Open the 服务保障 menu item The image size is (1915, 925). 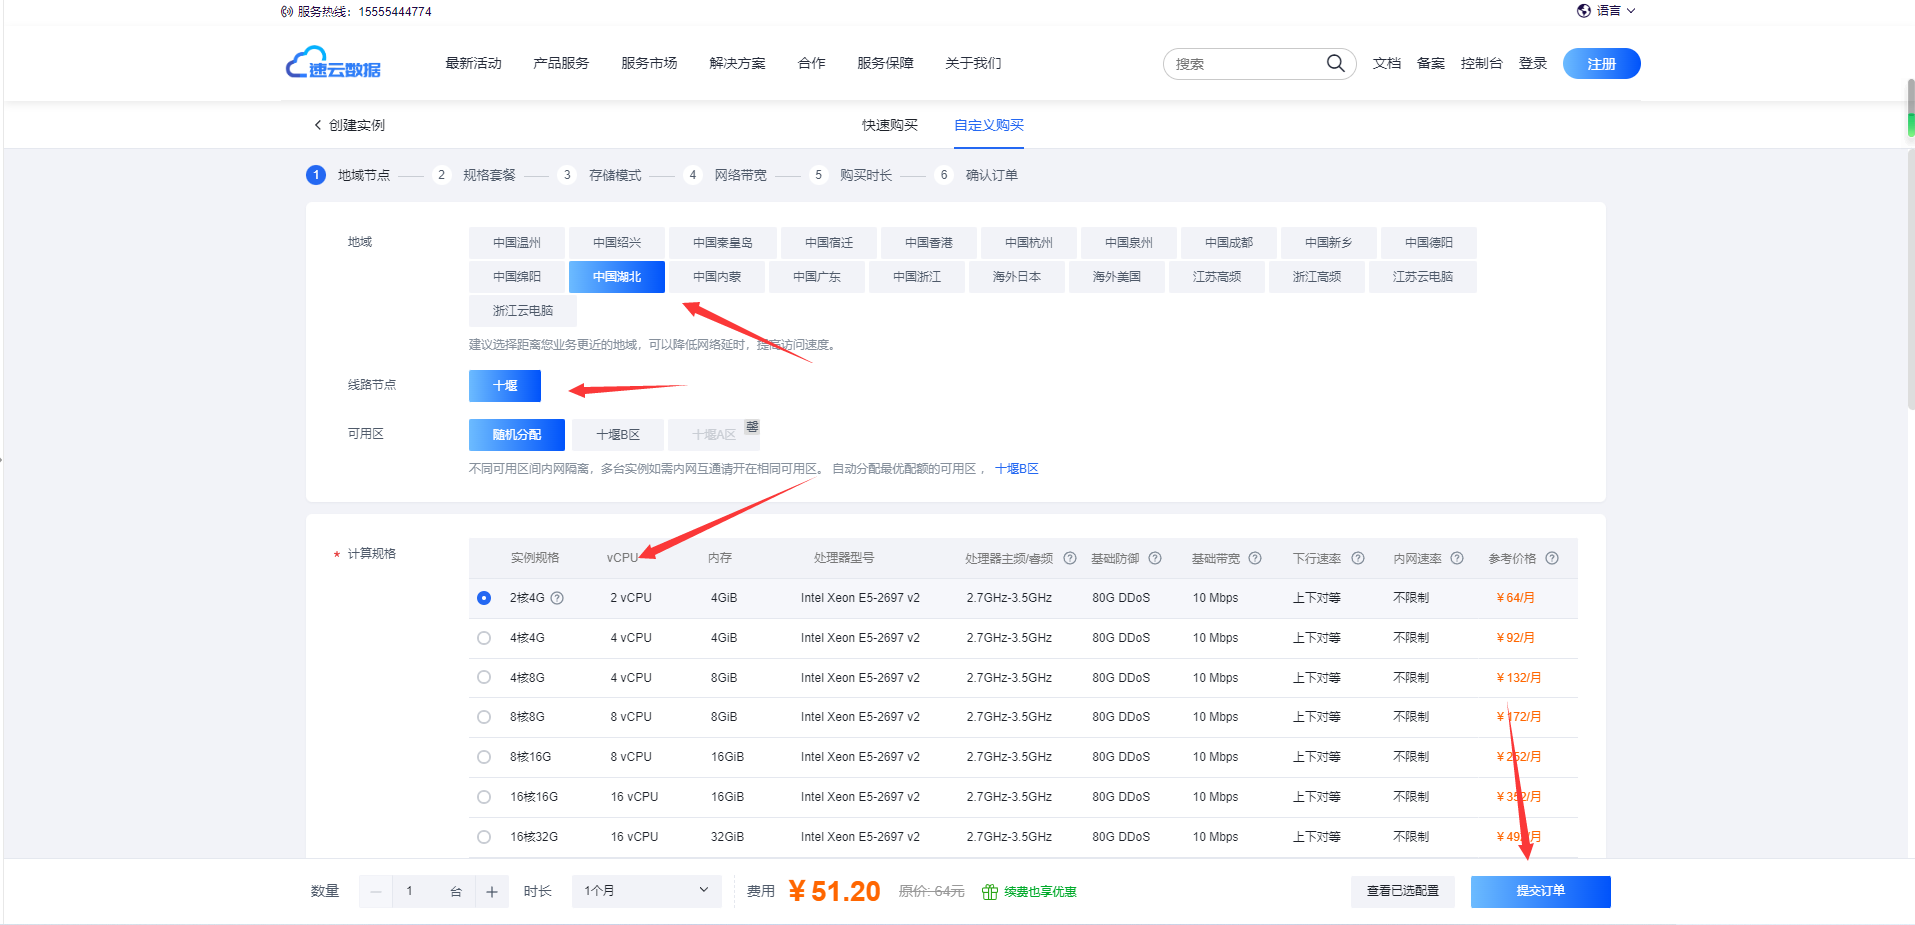click(x=885, y=63)
